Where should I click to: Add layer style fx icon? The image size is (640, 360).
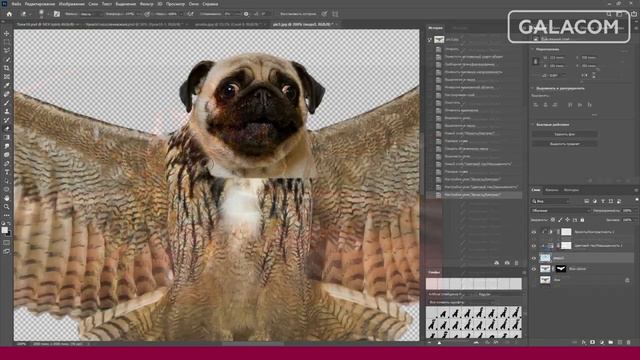[x=584, y=342]
